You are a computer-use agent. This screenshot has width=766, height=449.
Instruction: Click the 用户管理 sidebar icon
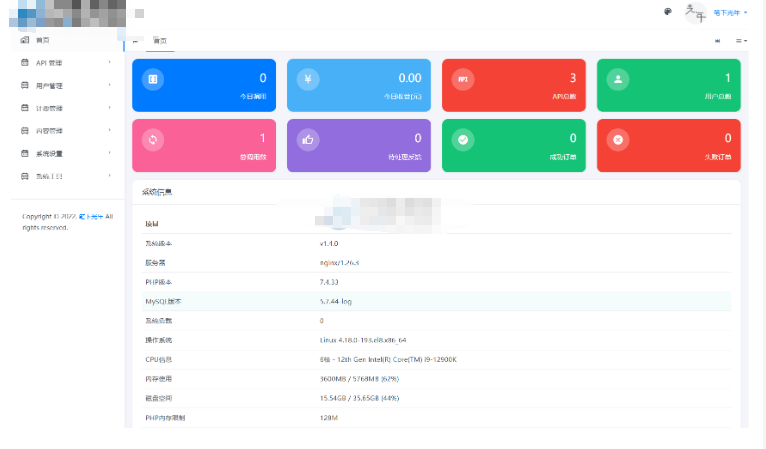25,85
